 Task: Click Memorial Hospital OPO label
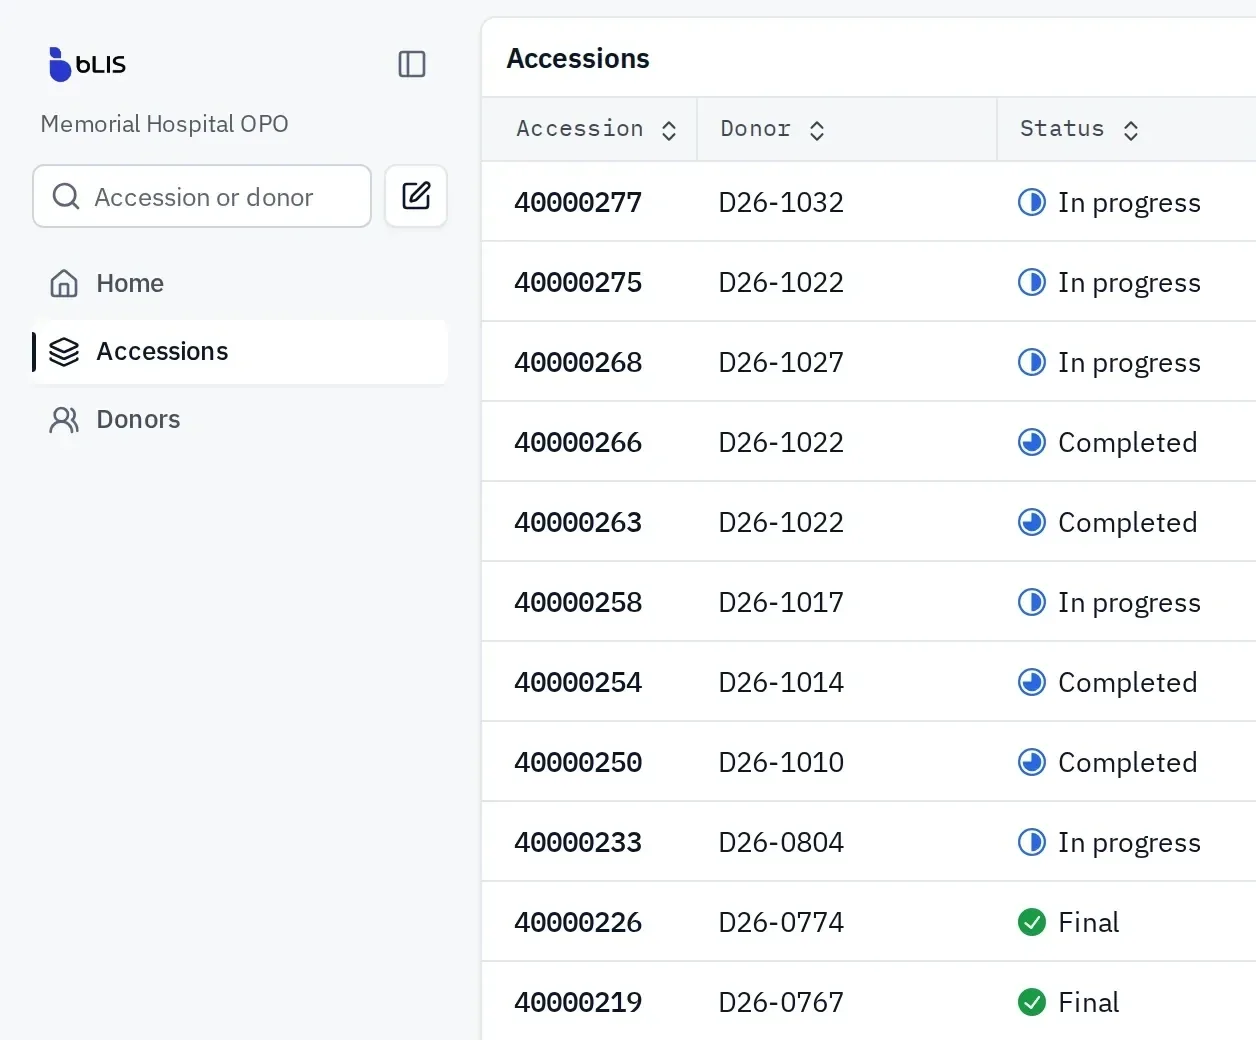pos(164,124)
